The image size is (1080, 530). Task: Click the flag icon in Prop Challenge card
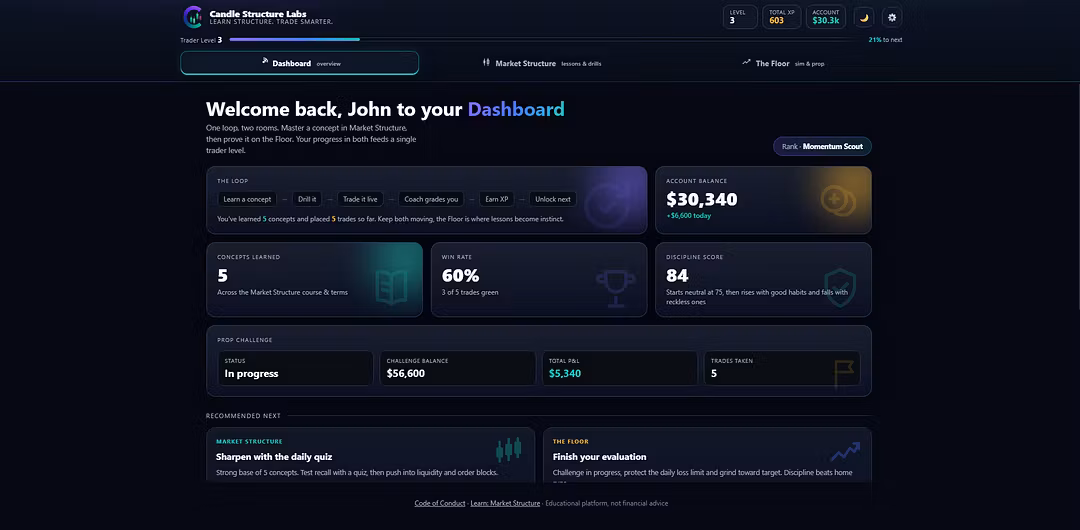click(x=843, y=374)
